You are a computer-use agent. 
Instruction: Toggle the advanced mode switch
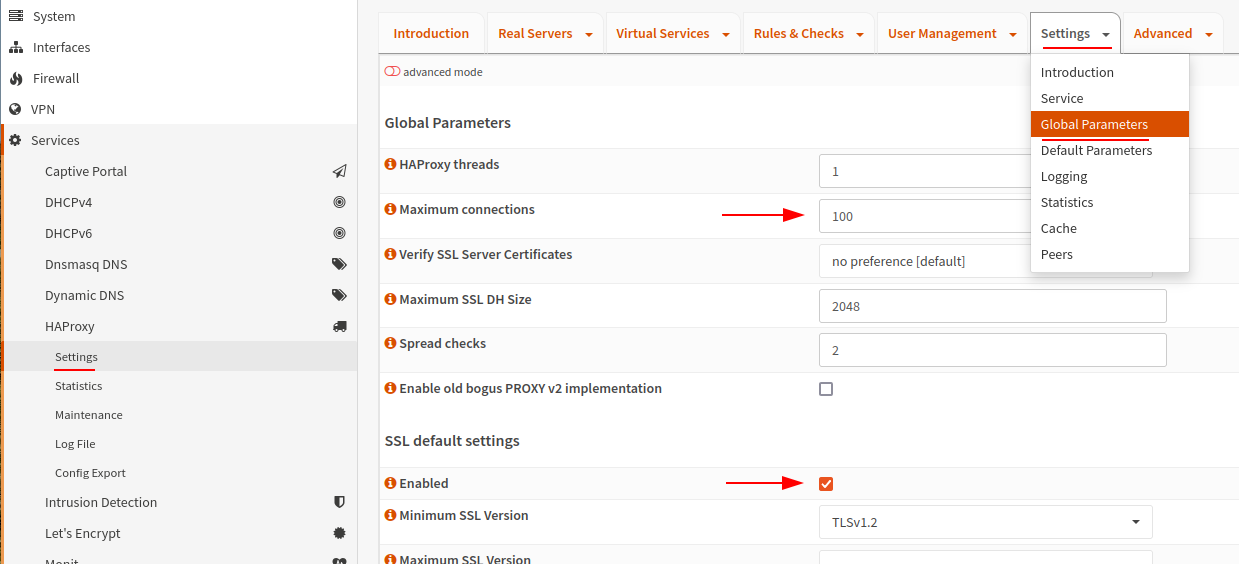(392, 72)
